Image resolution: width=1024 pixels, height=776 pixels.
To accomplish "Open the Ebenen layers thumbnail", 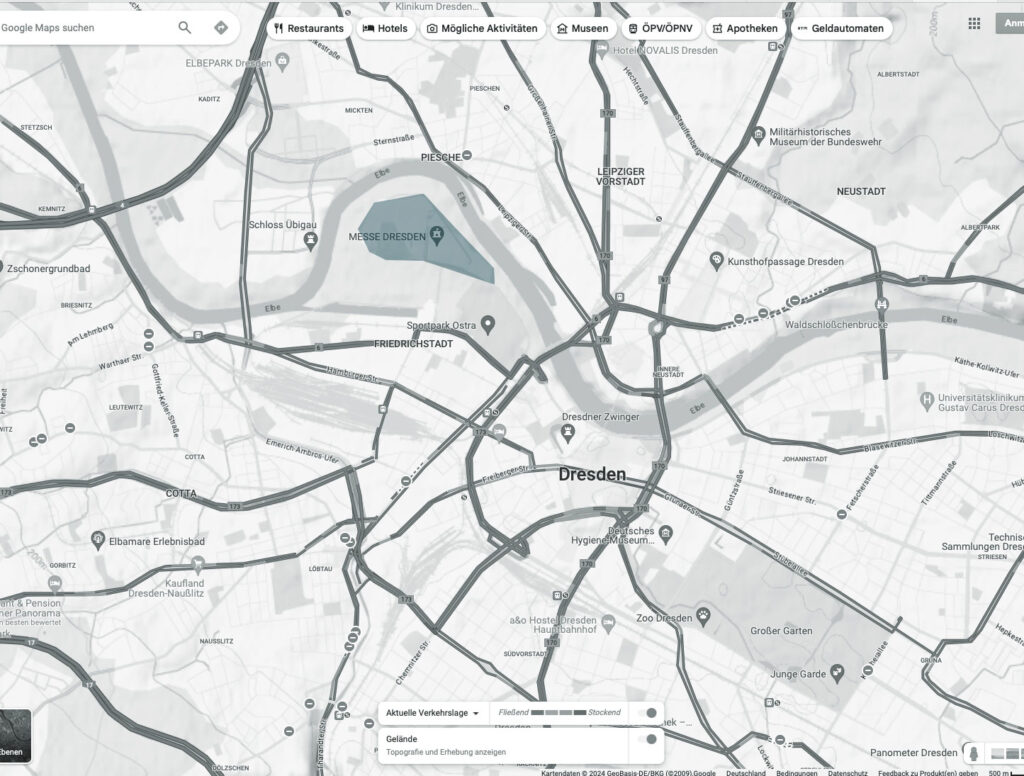I will click(x=15, y=735).
